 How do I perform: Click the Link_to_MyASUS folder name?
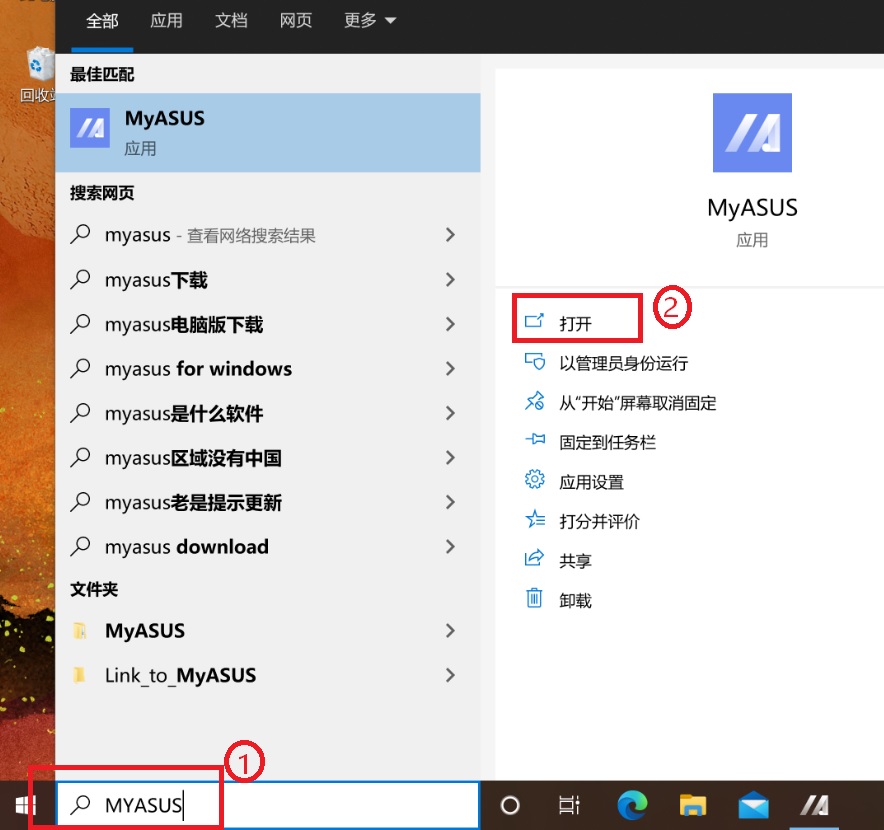coord(180,675)
